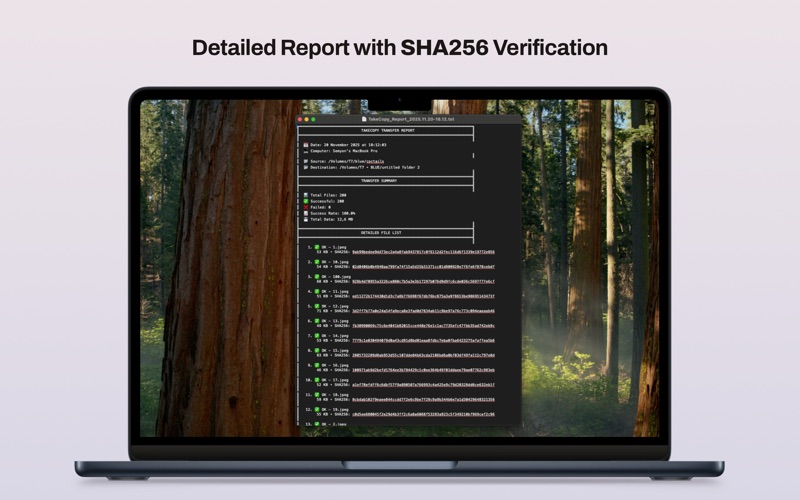Click the green zoom window button

313,119
